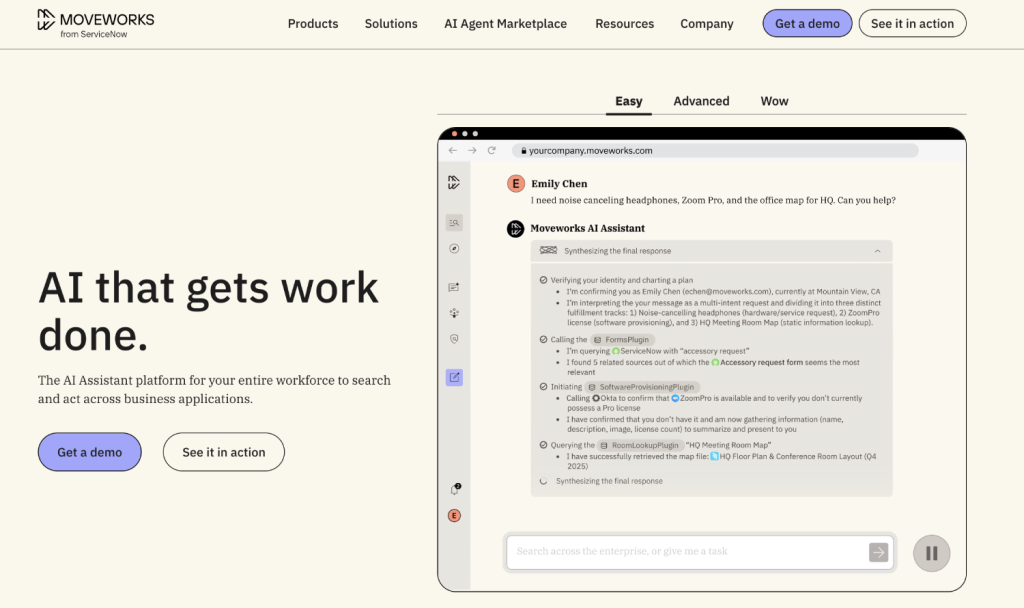Open the Resources menu

(624, 24)
